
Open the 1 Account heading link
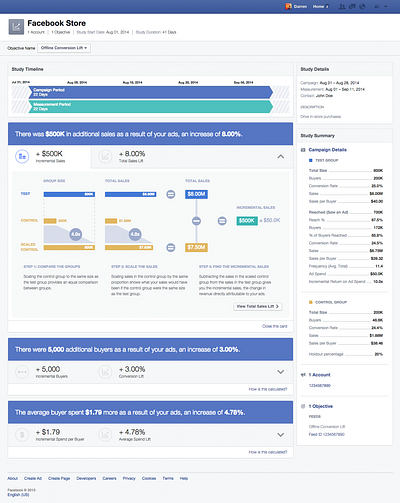click(x=319, y=375)
